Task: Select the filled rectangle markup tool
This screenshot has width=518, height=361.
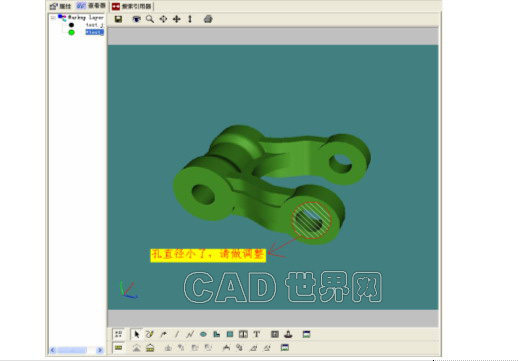Action: [x=230, y=334]
